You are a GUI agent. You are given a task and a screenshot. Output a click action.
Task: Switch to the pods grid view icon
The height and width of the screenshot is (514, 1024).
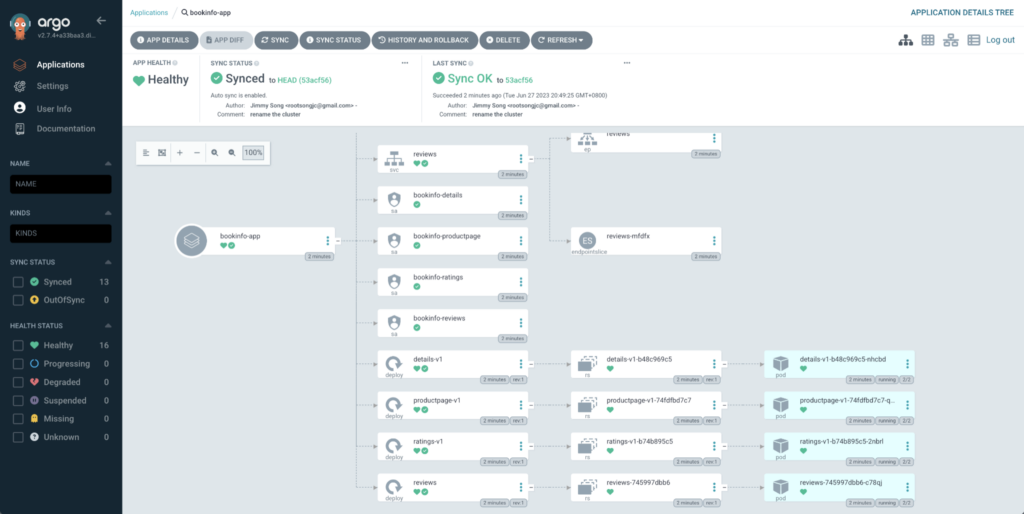[x=928, y=40]
